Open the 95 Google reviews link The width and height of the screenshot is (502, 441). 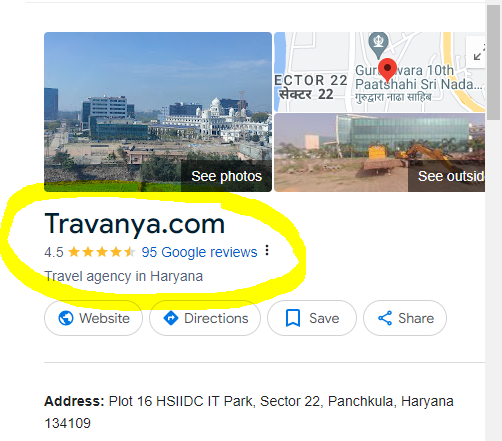[x=199, y=252]
